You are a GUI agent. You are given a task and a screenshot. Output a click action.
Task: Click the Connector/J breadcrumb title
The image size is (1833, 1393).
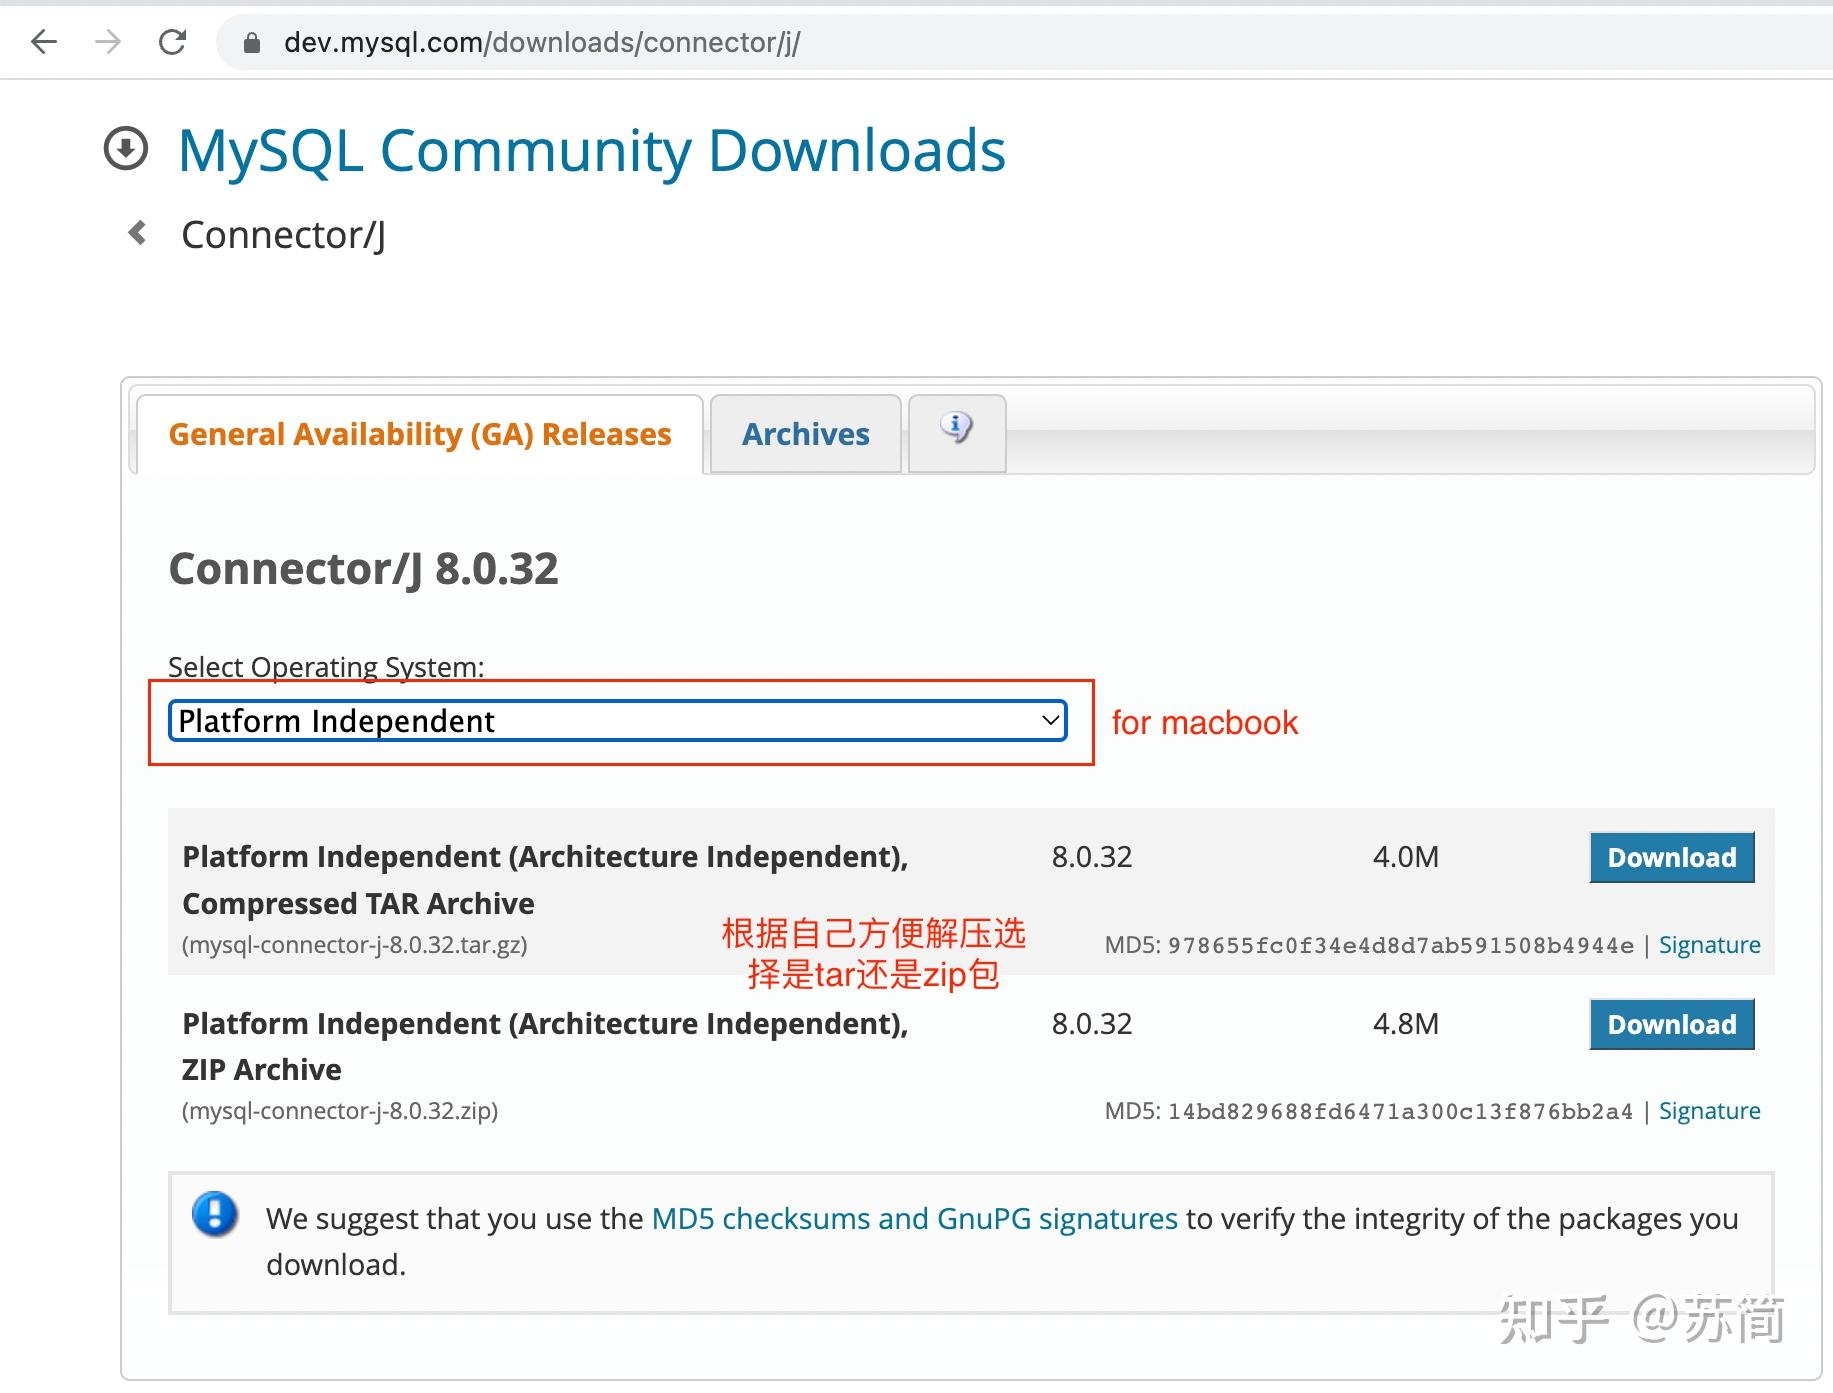[283, 235]
